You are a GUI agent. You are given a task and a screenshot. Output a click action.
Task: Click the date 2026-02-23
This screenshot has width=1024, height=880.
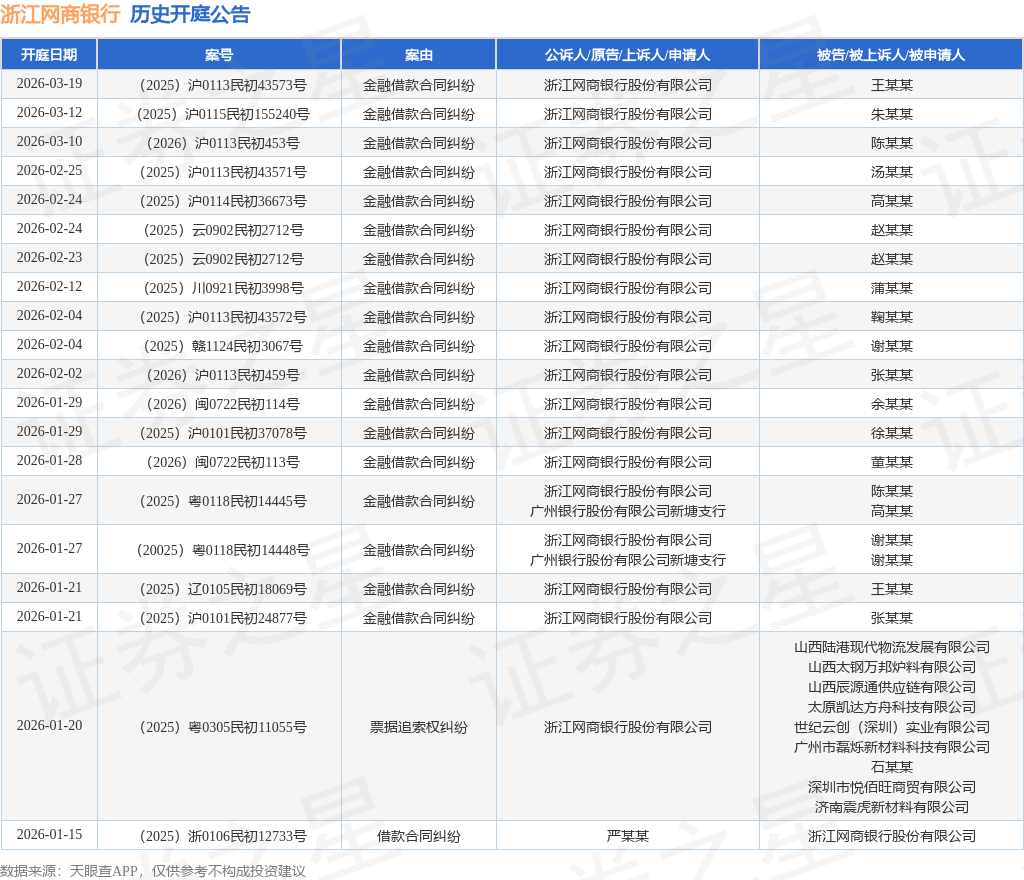pos(50,257)
